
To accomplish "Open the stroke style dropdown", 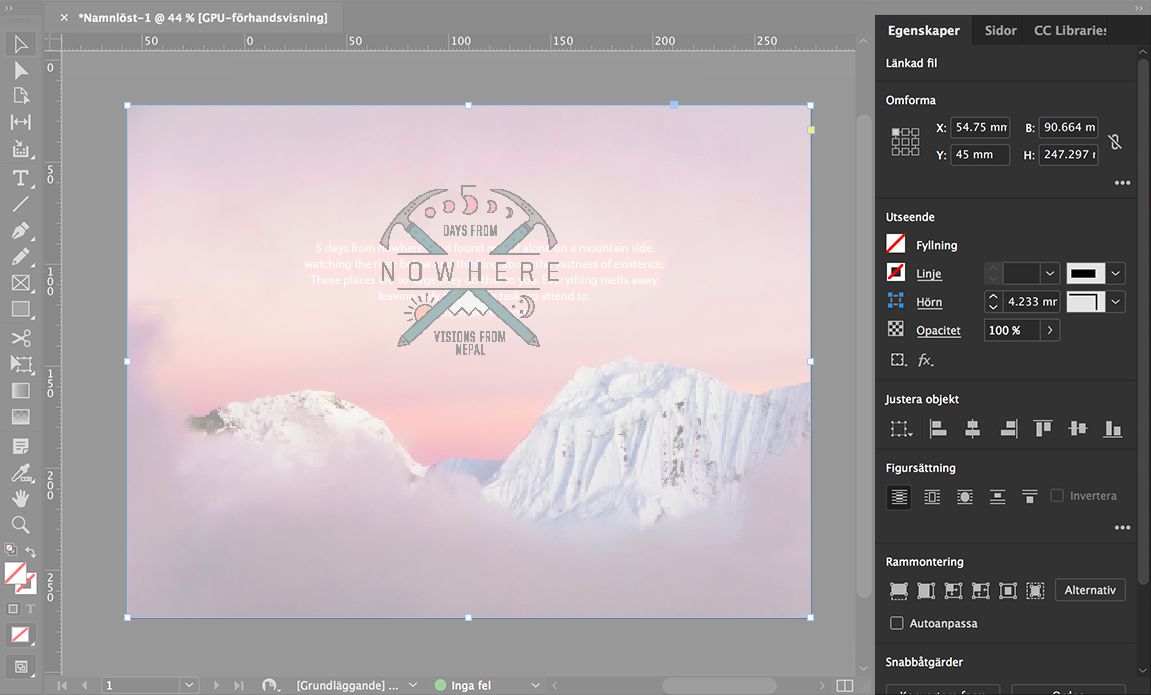I will (x=1116, y=274).
